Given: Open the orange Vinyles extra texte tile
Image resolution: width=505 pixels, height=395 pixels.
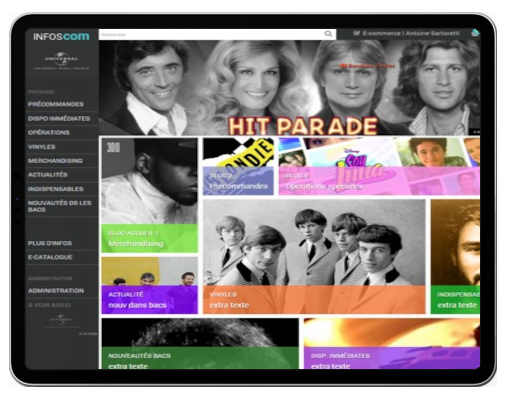Looking at the screenshot, I should [314, 256].
